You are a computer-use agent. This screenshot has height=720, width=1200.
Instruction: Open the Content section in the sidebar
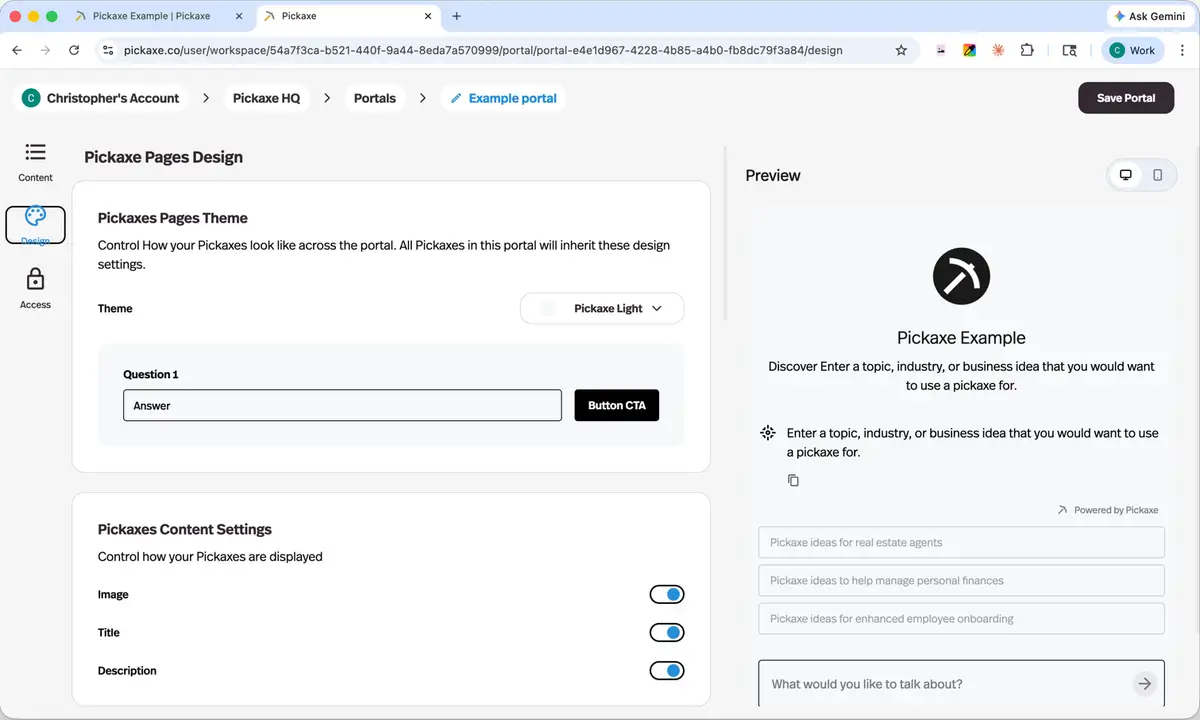(35, 162)
